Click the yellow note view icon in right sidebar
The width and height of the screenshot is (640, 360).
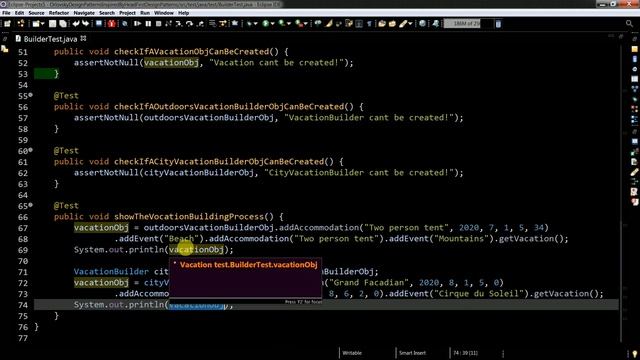tap(634, 49)
